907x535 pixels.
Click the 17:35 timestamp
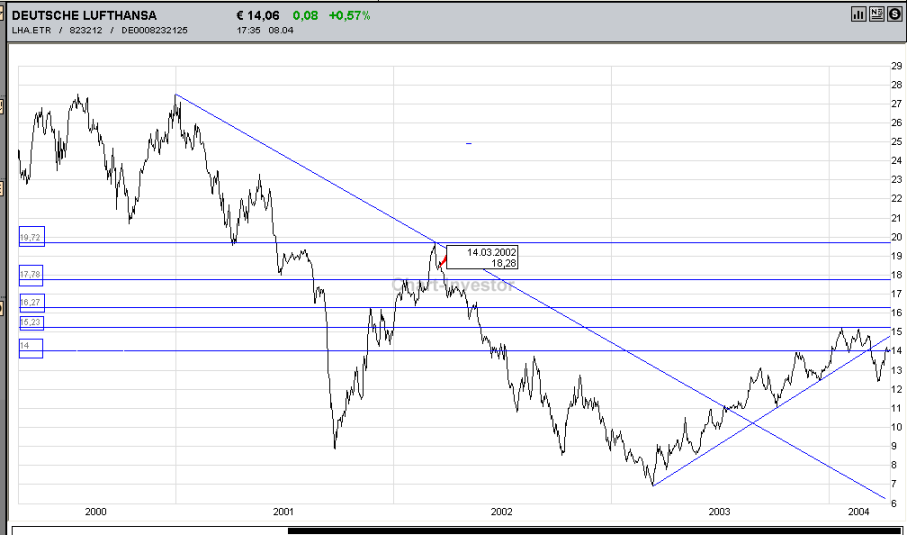(248, 30)
